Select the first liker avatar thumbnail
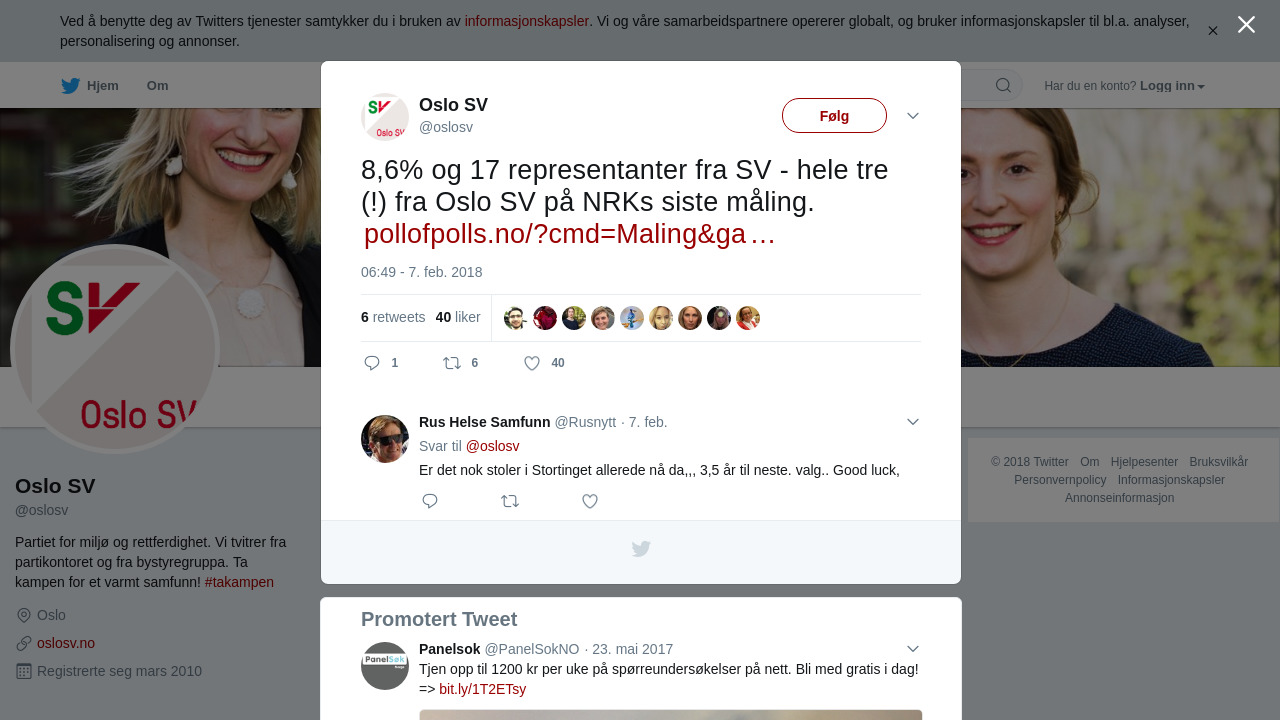 tap(515, 318)
